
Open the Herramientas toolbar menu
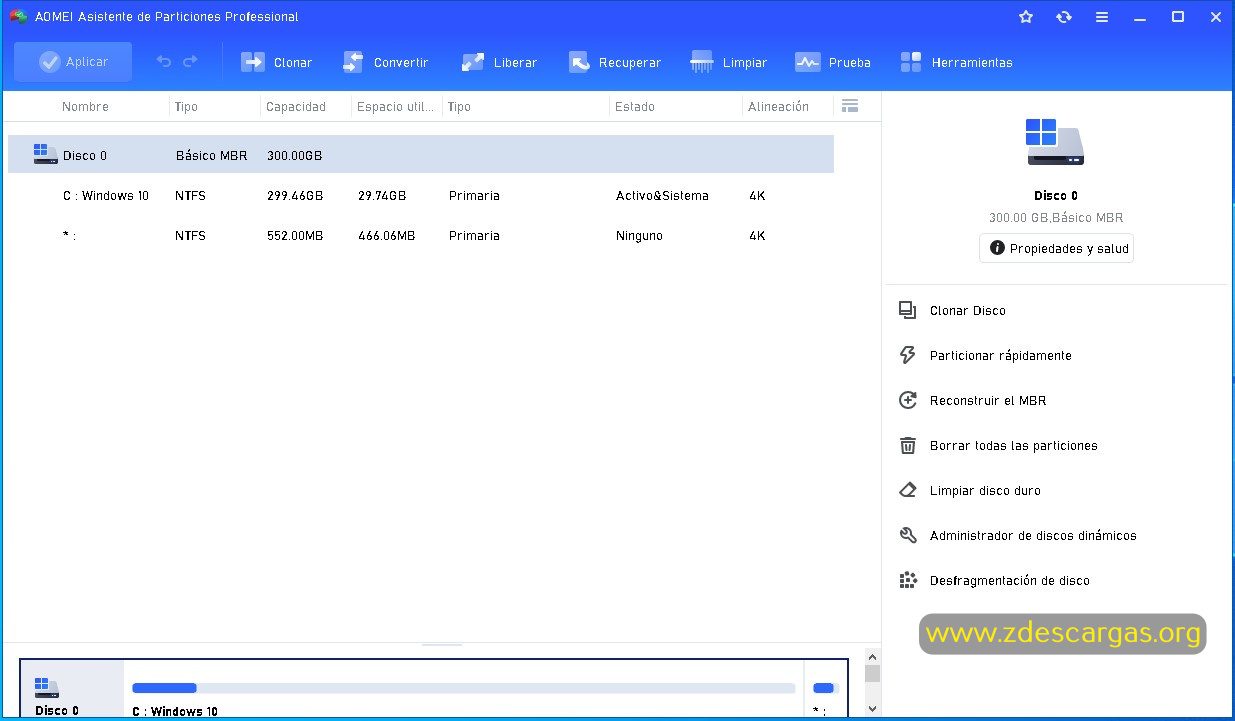click(x=956, y=62)
